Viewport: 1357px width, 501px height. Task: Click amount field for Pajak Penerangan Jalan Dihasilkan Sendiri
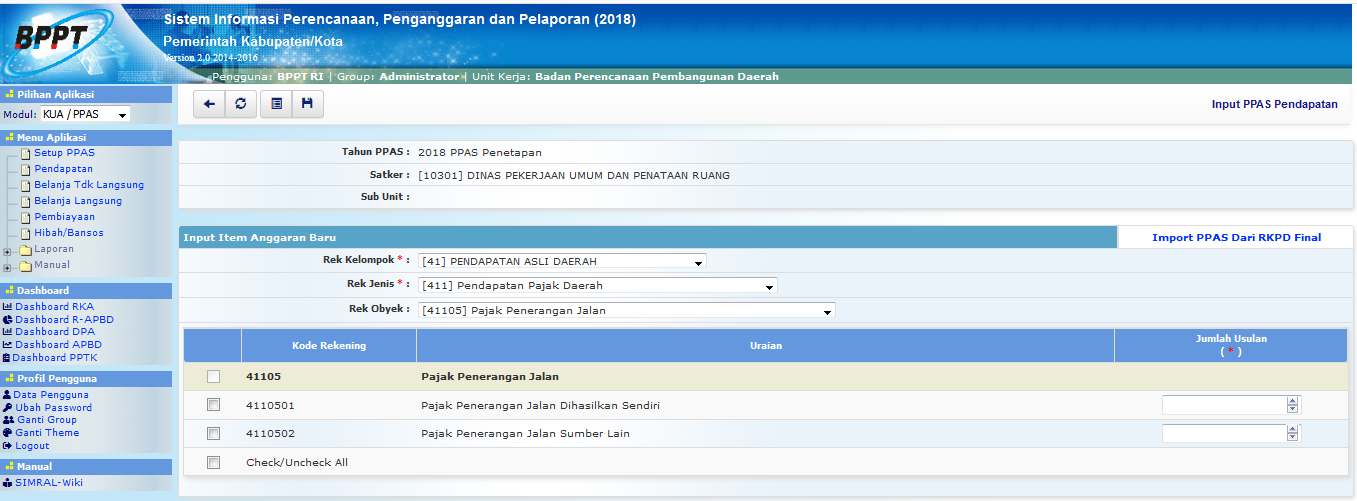1223,405
